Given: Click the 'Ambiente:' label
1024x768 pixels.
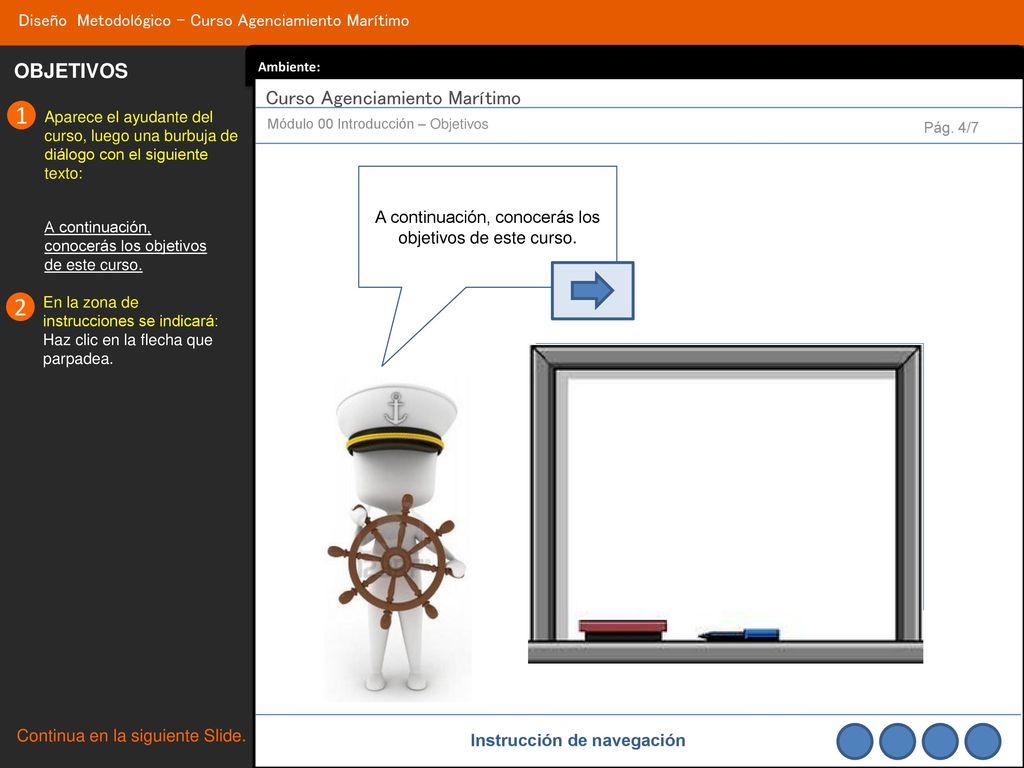Looking at the screenshot, I should [x=289, y=67].
